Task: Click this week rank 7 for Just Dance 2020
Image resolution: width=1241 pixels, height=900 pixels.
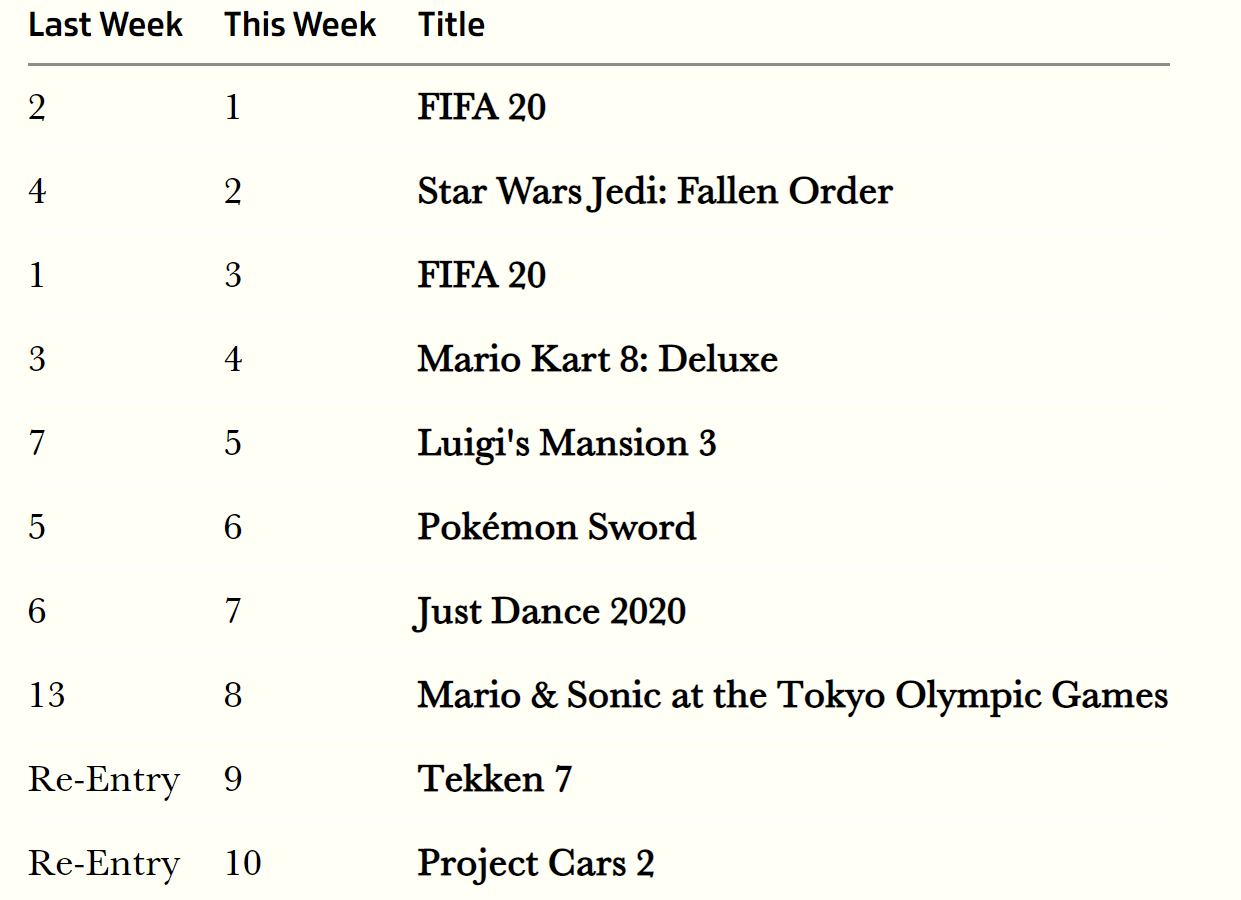Action: pyautogui.click(x=233, y=611)
